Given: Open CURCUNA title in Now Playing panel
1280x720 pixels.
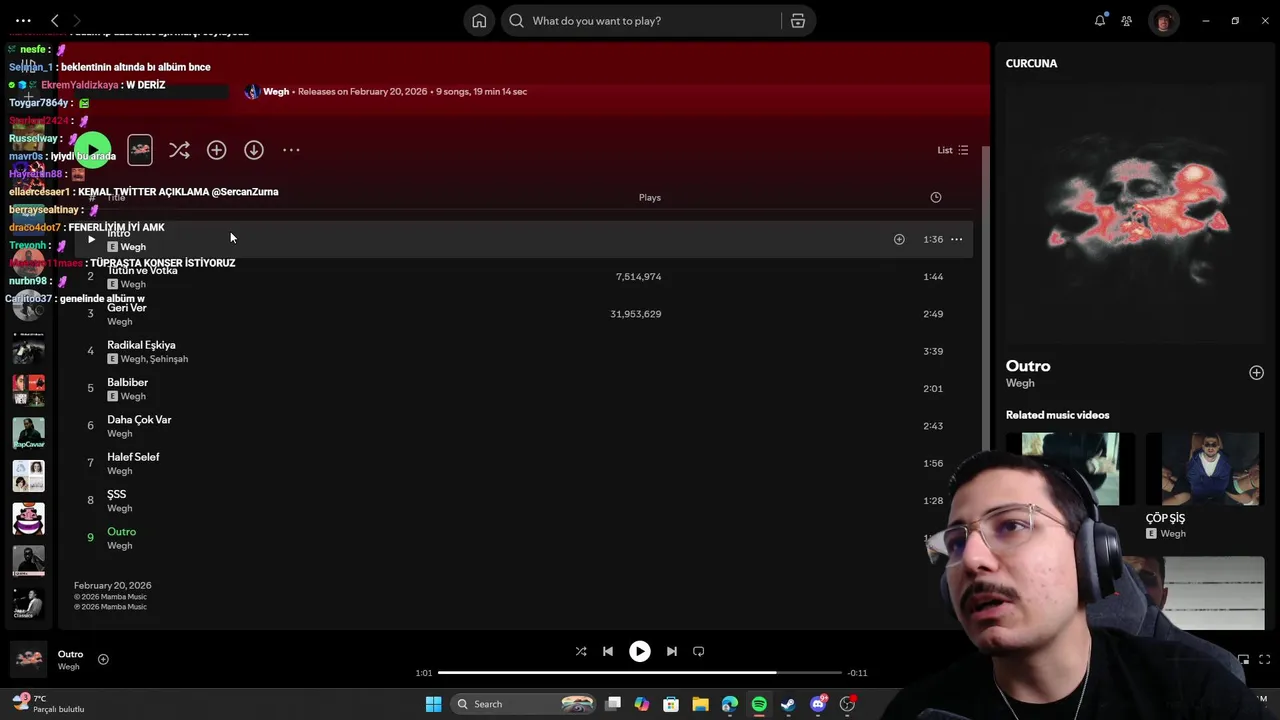Looking at the screenshot, I should coord(1031,63).
